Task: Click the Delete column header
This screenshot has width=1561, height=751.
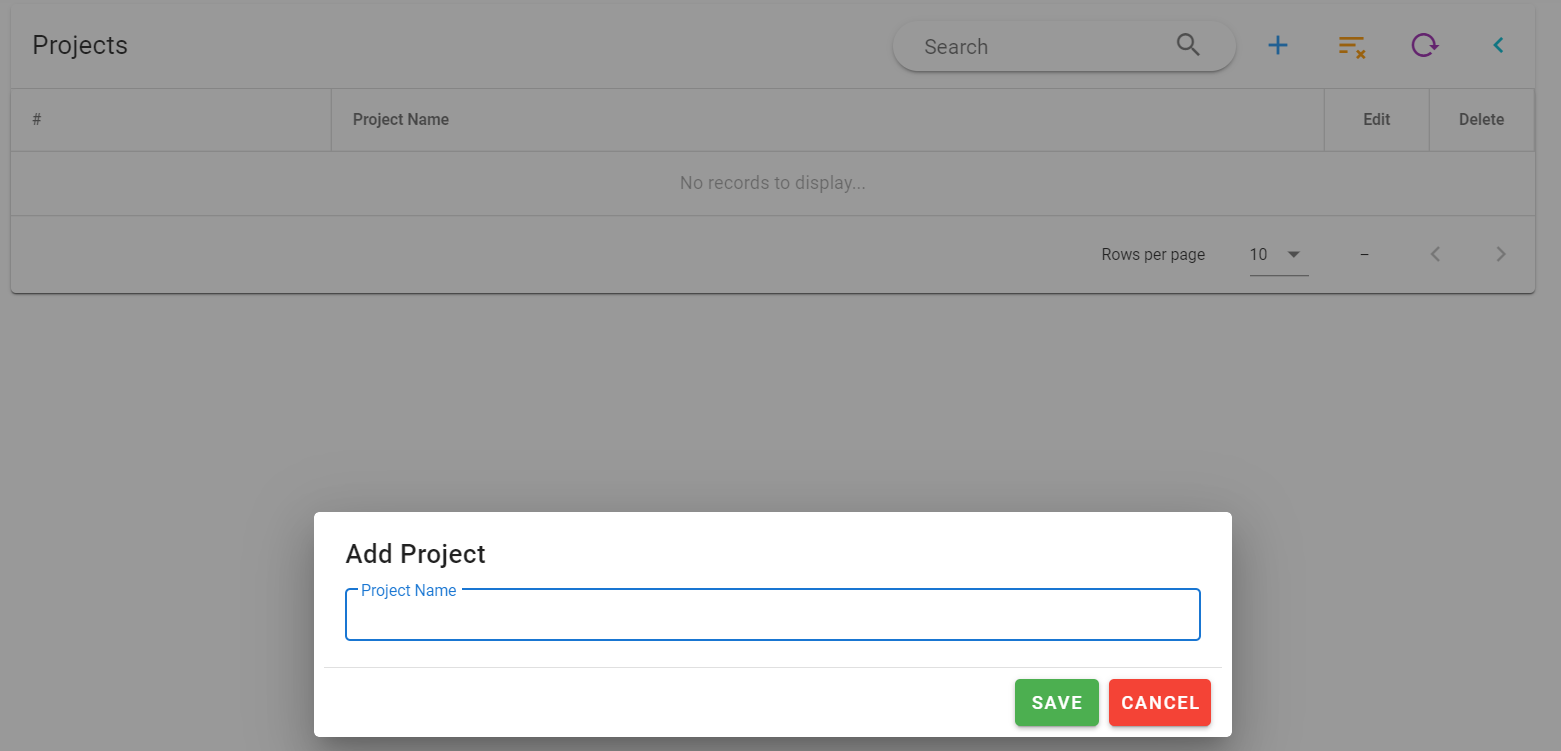Action: click(1481, 120)
